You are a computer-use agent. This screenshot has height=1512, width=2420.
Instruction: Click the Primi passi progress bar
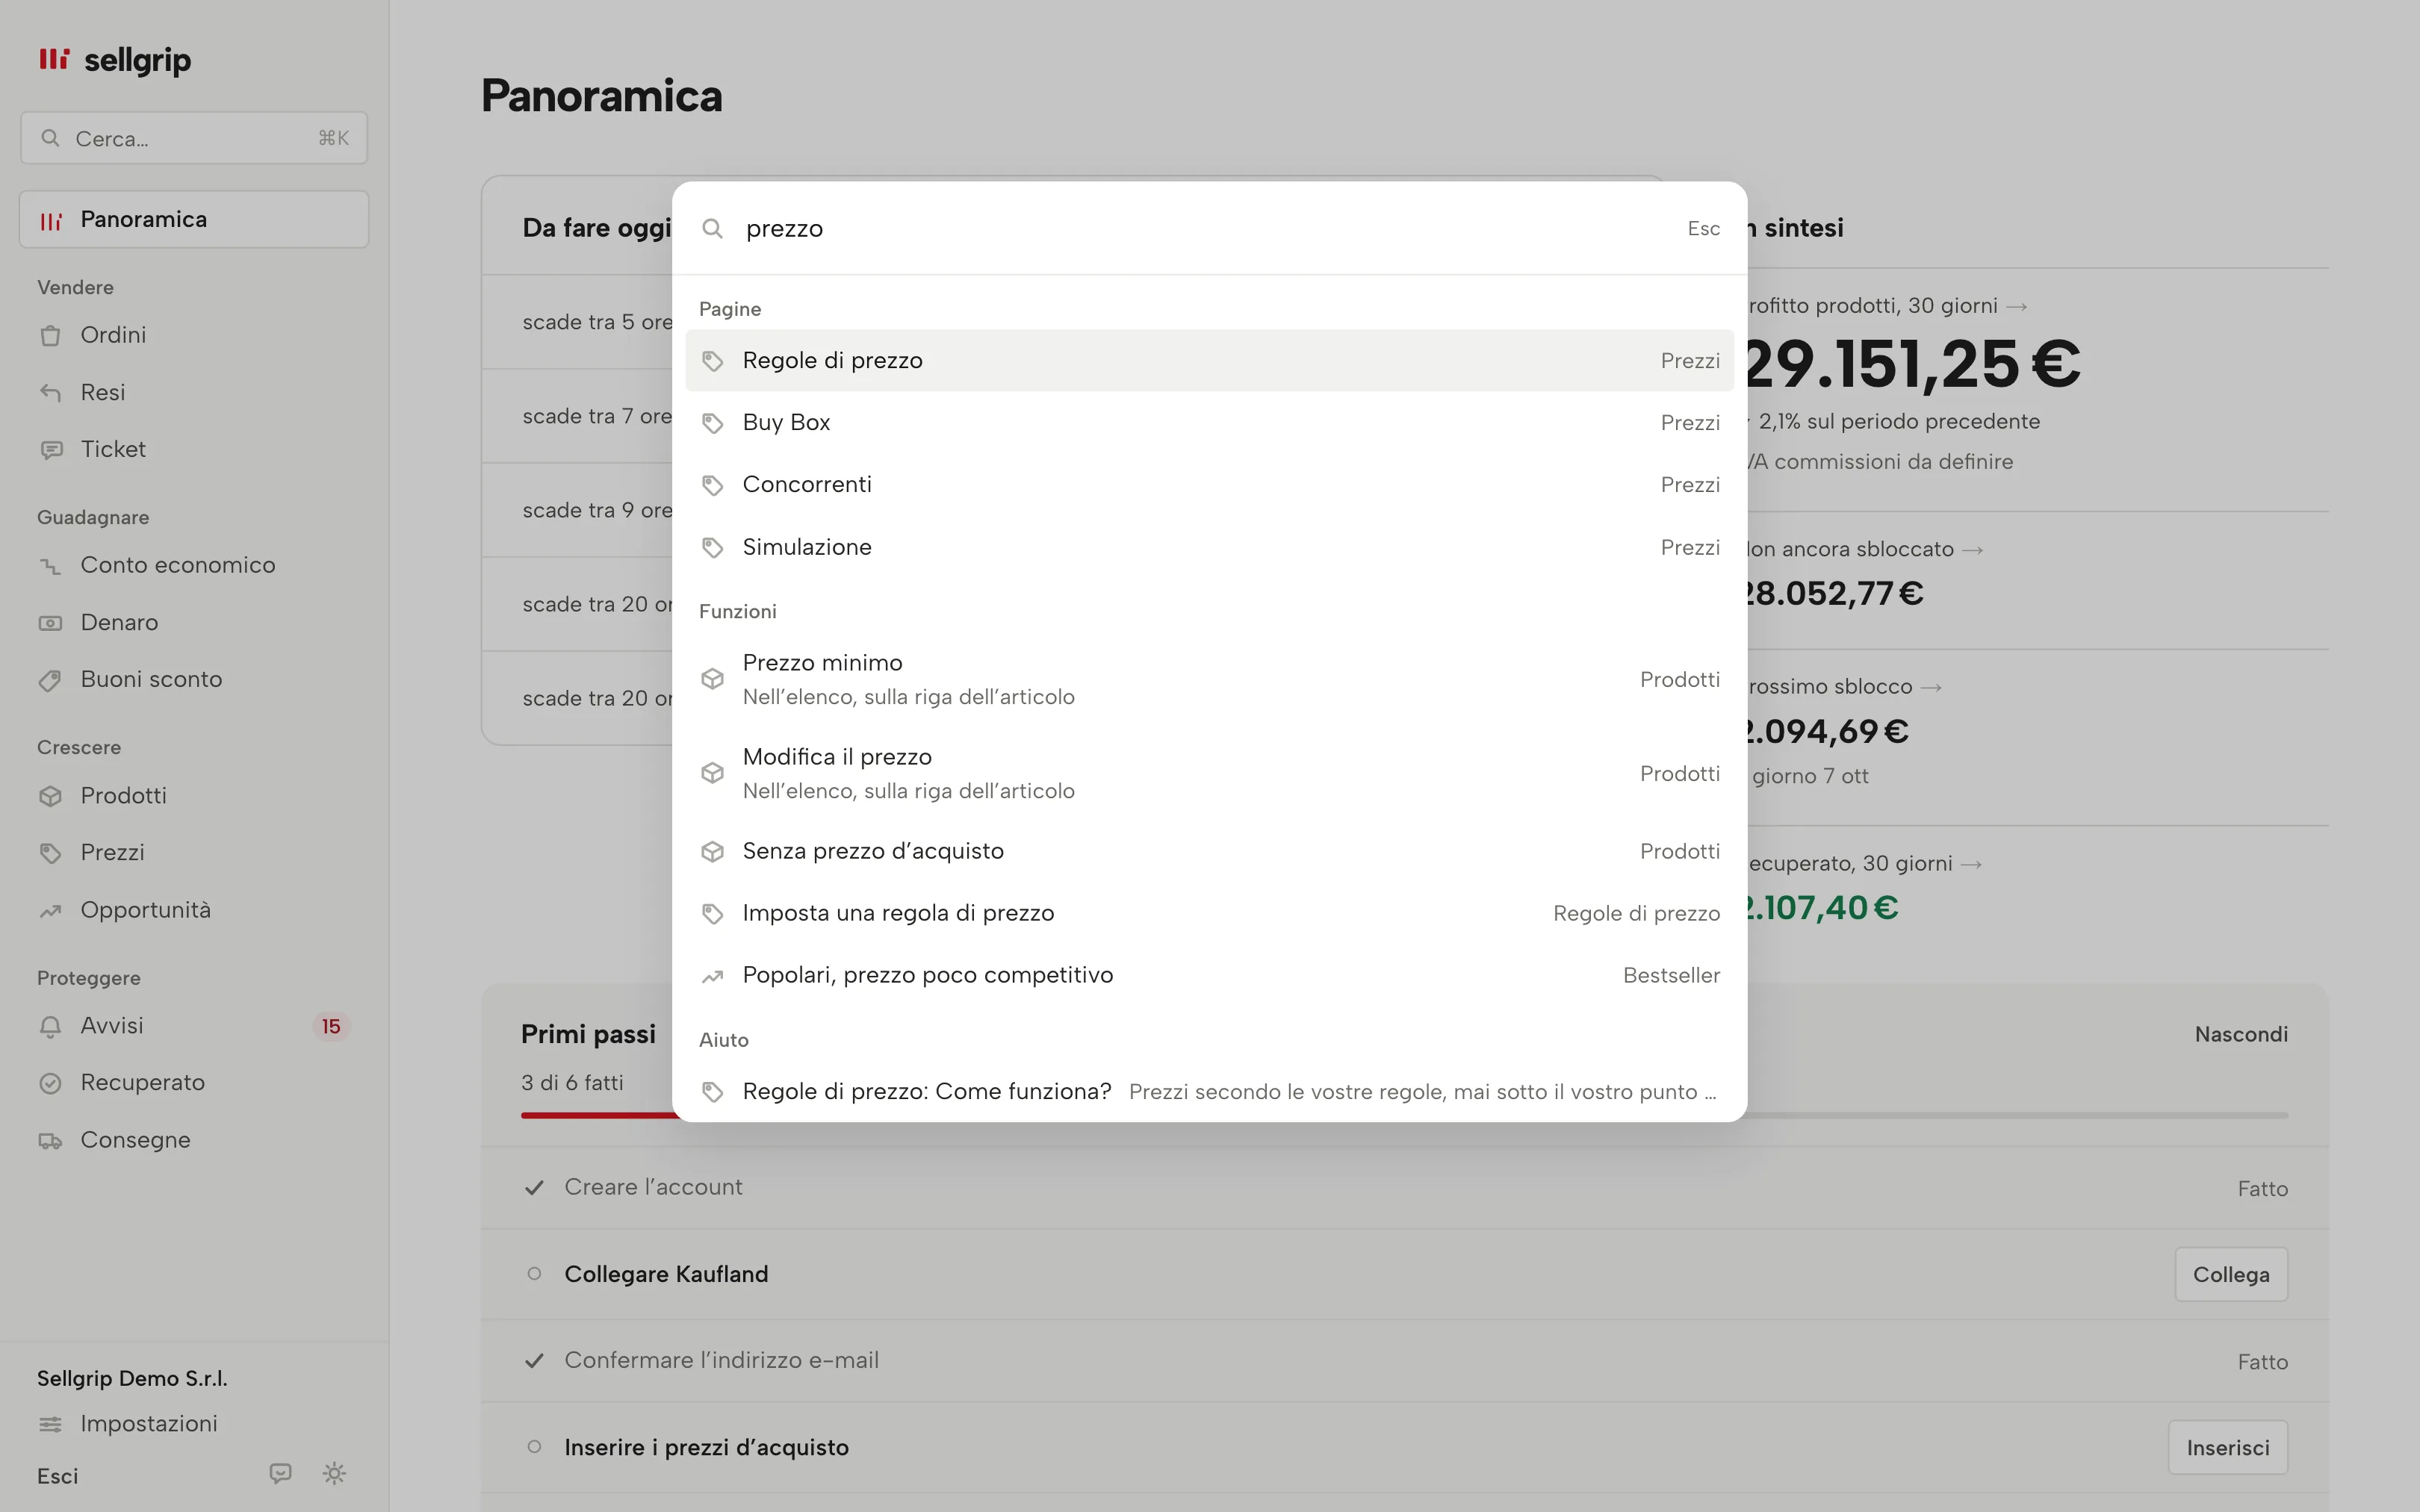point(1404,1115)
